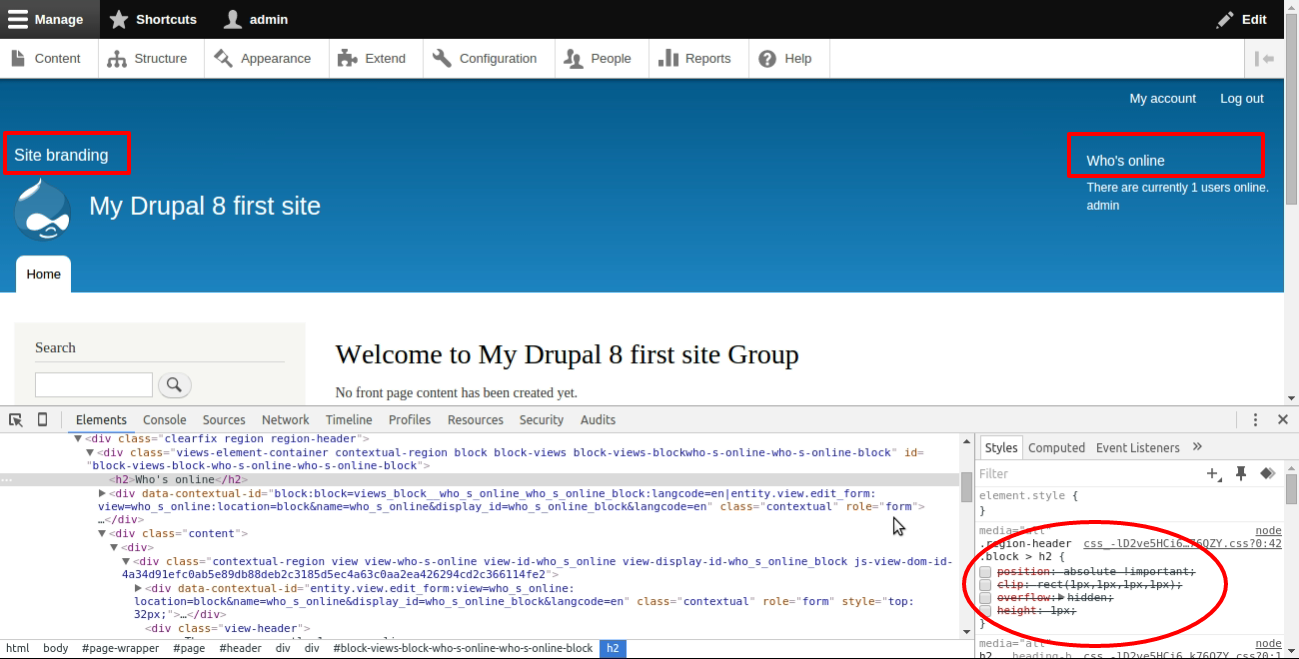The height and width of the screenshot is (659, 1299).
Task: Click the Log out link
Action: tap(1241, 98)
